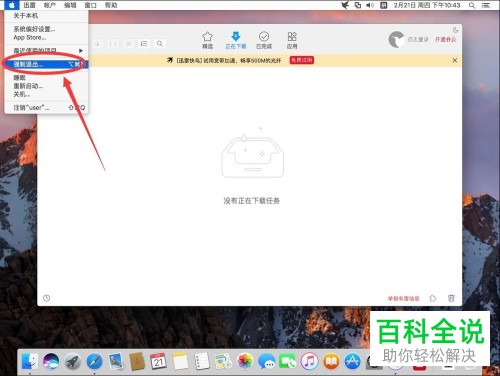This screenshot has width=500, height=376.
Task: Select 关机 shut down menu item
Action: [x=46, y=94]
